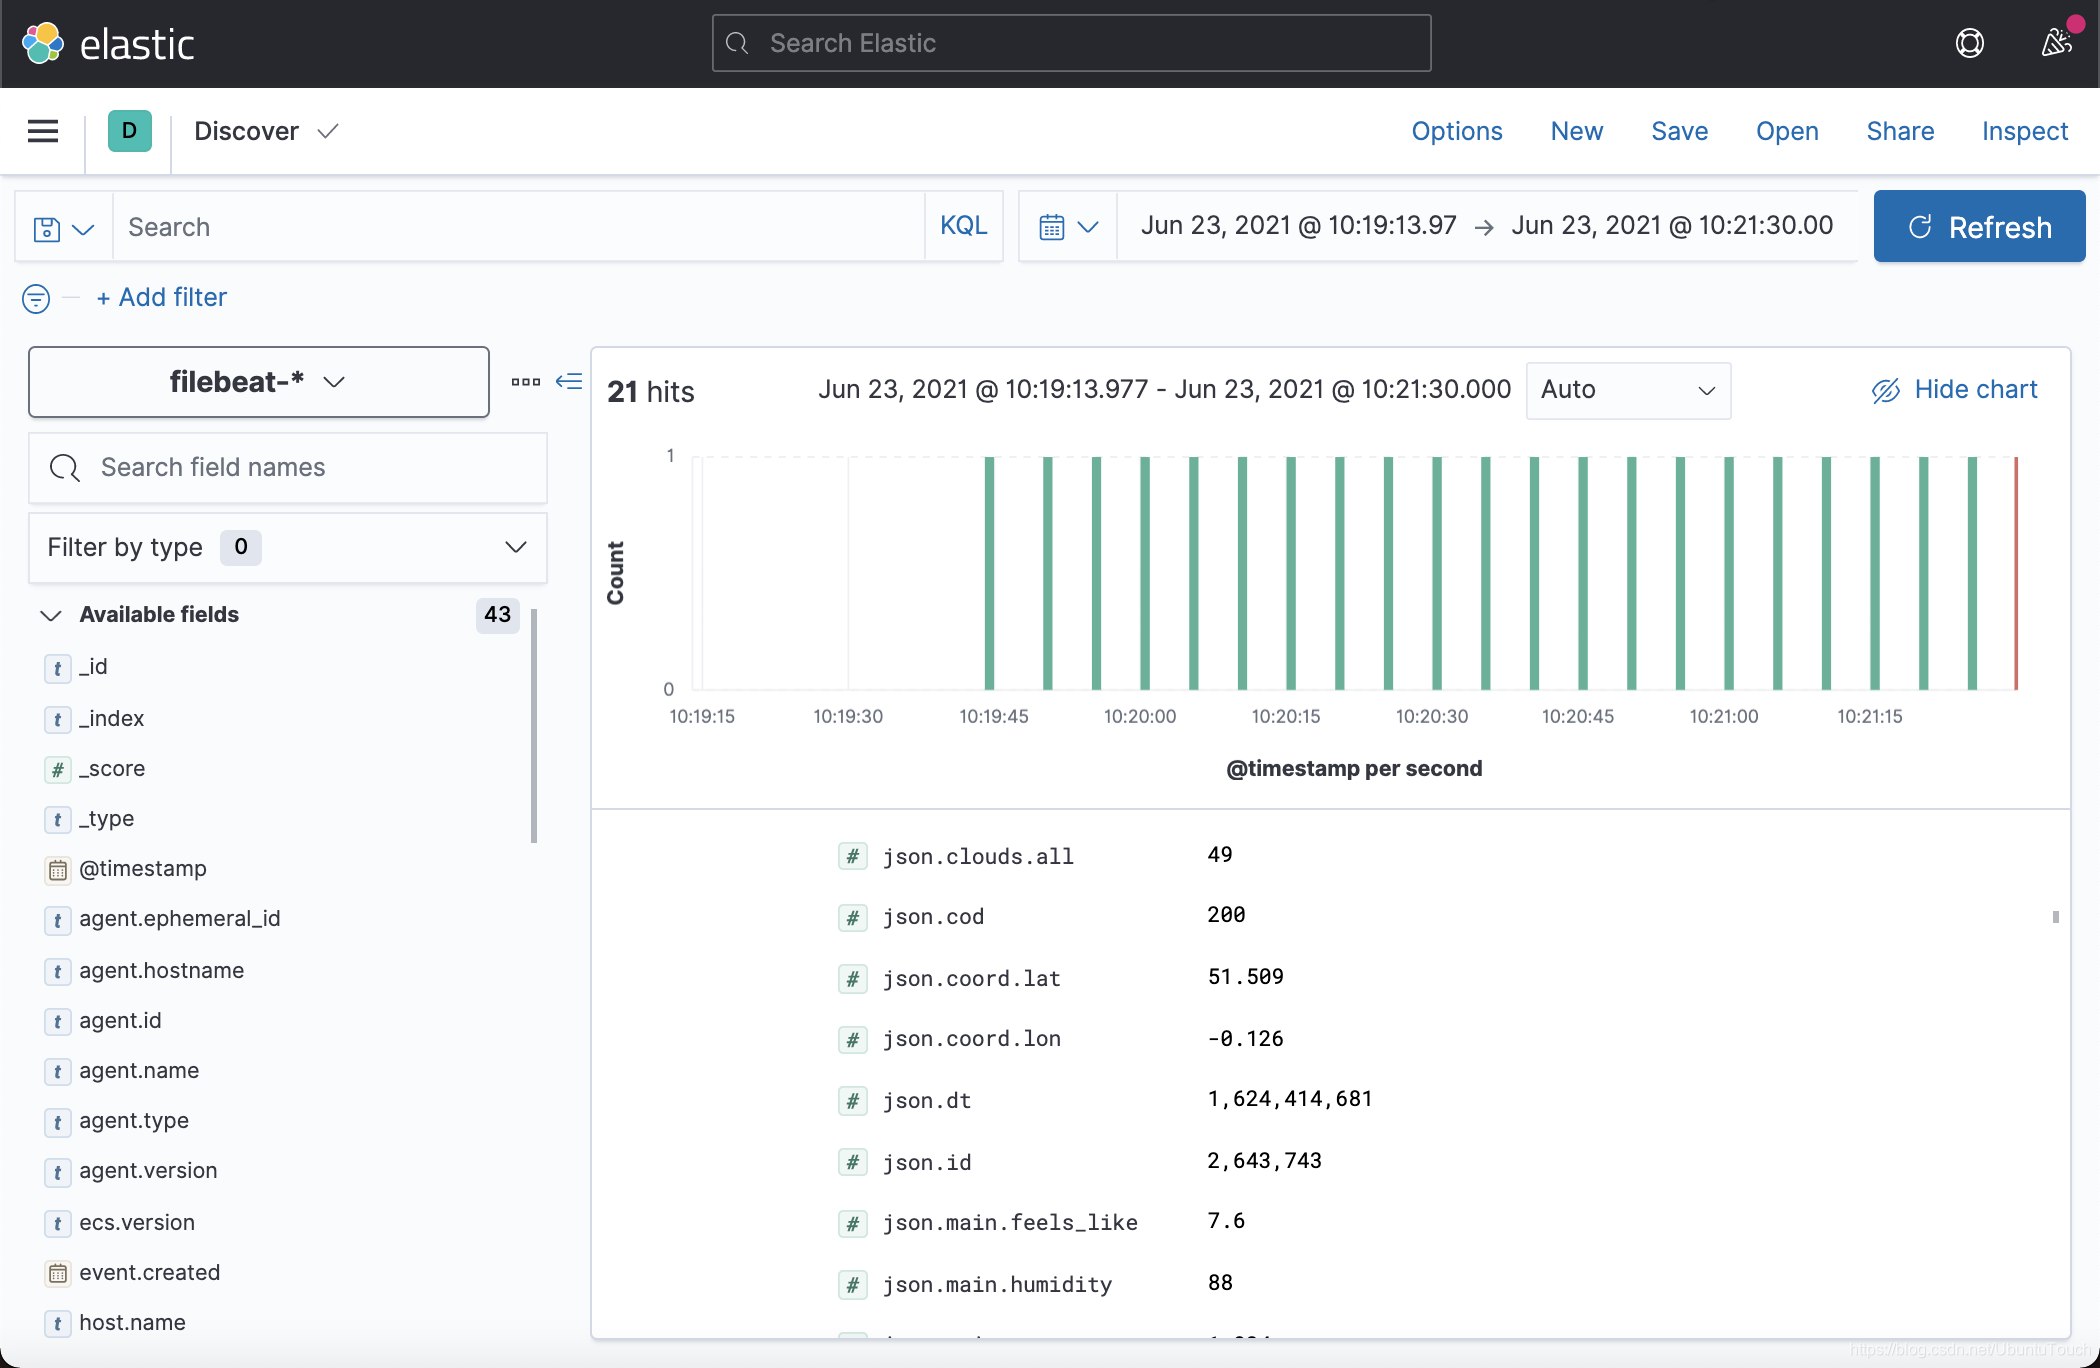Hide the histogram chart
Image resolution: width=2100 pixels, height=1368 pixels.
tap(1954, 390)
